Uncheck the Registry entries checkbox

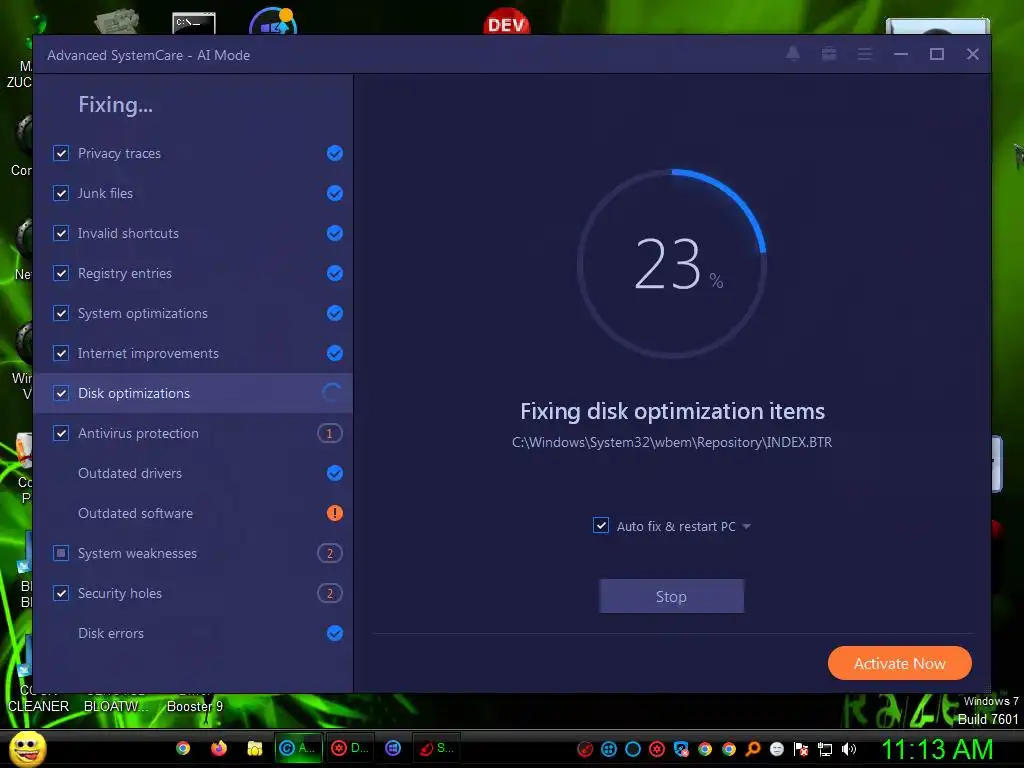pos(61,273)
